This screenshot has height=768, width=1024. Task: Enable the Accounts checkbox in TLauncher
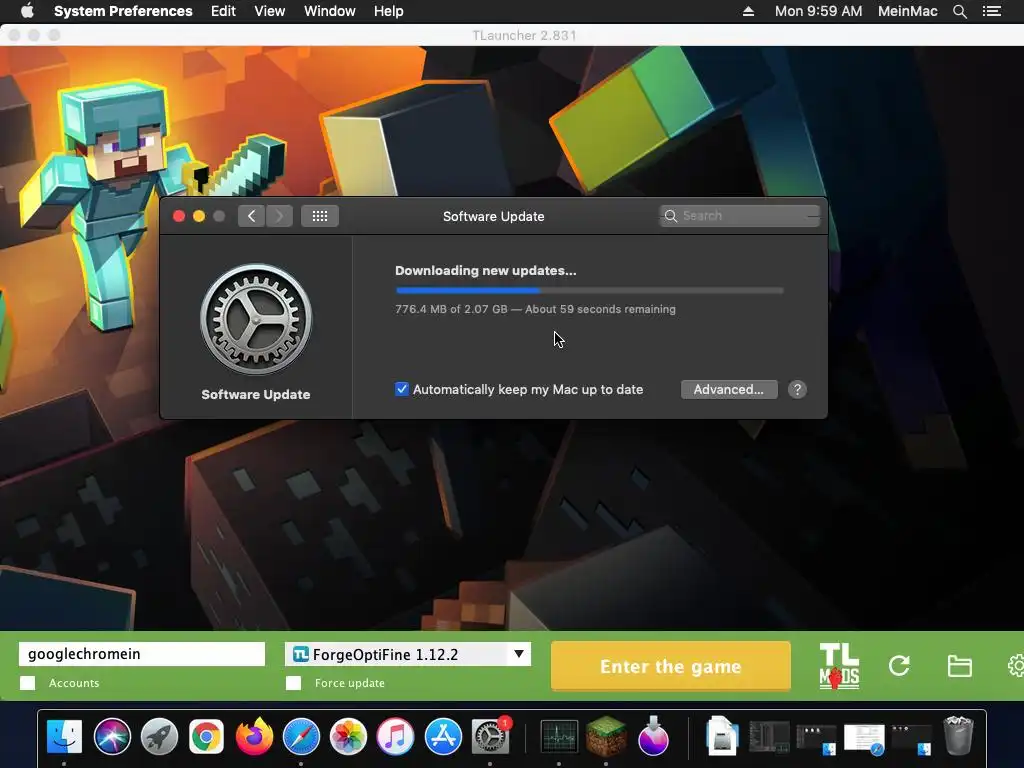(x=27, y=683)
